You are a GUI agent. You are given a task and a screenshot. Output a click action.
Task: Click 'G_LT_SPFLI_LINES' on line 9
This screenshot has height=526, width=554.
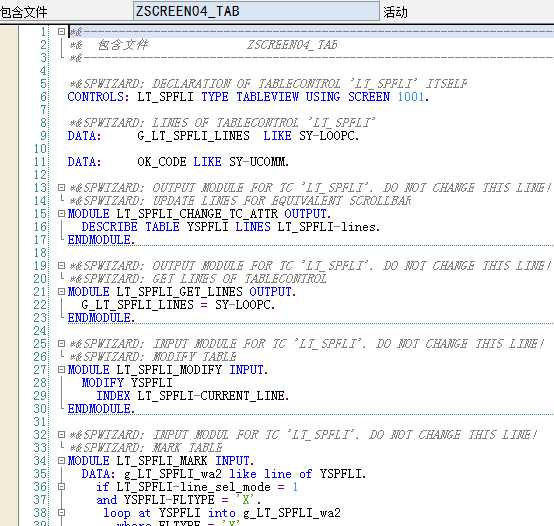click(x=193, y=136)
